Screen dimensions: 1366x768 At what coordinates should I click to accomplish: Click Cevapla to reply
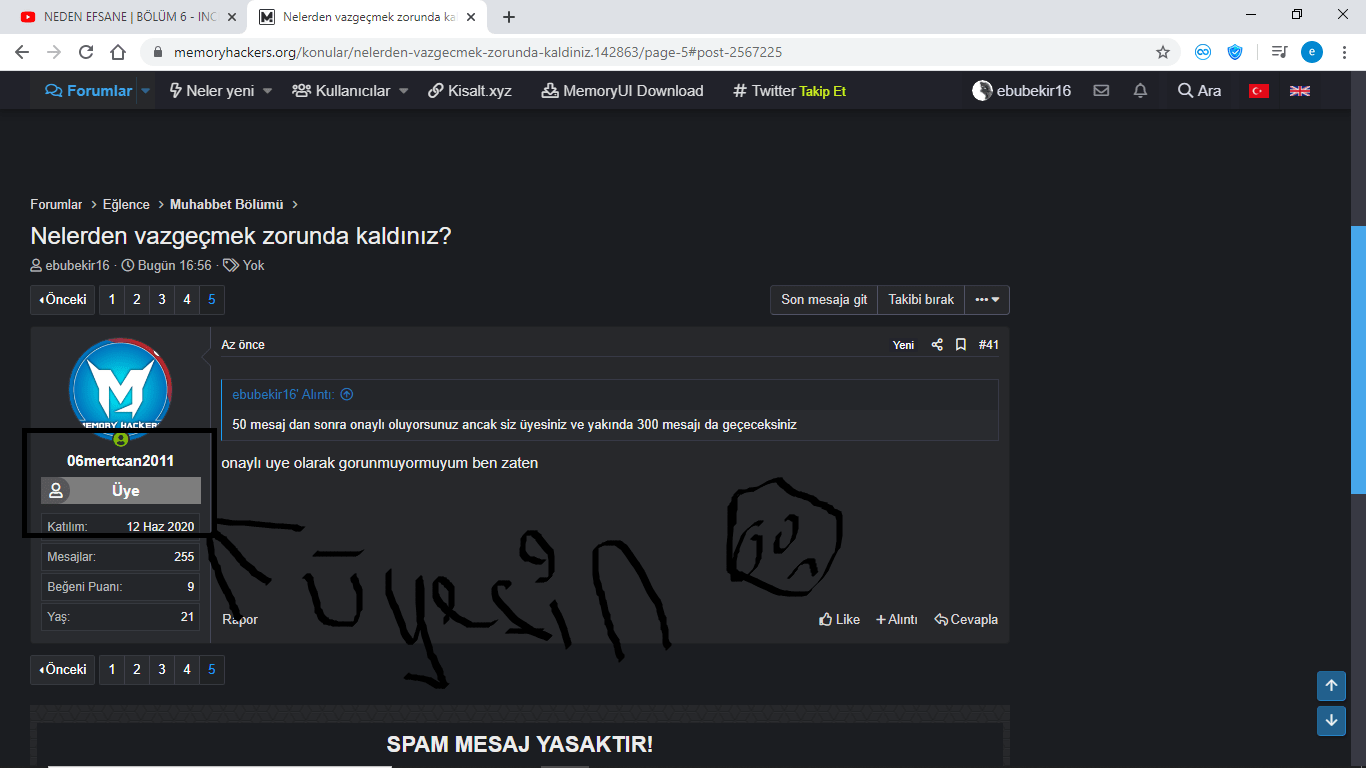(966, 619)
